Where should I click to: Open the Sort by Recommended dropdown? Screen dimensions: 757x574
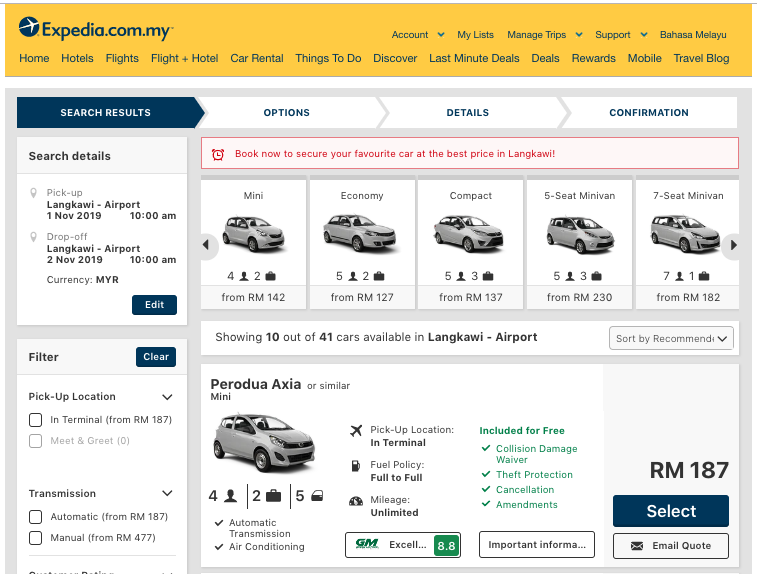point(671,338)
